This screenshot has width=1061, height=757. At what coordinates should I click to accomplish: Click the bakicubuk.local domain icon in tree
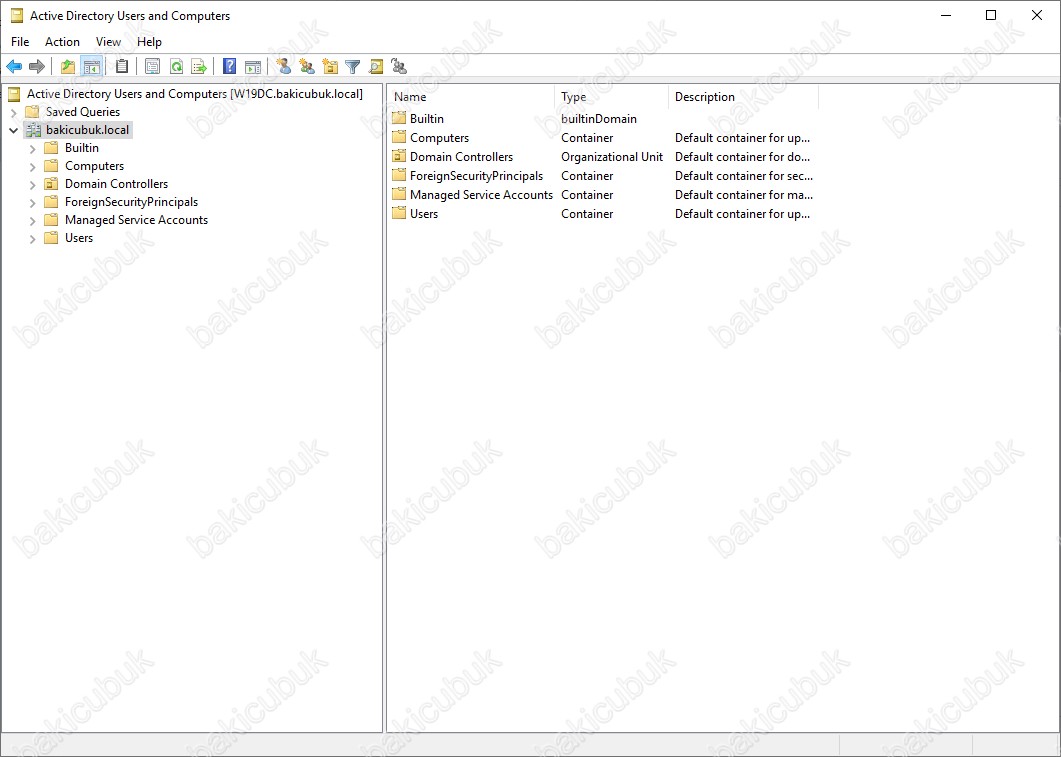pyautogui.click(x=34, y=130)
